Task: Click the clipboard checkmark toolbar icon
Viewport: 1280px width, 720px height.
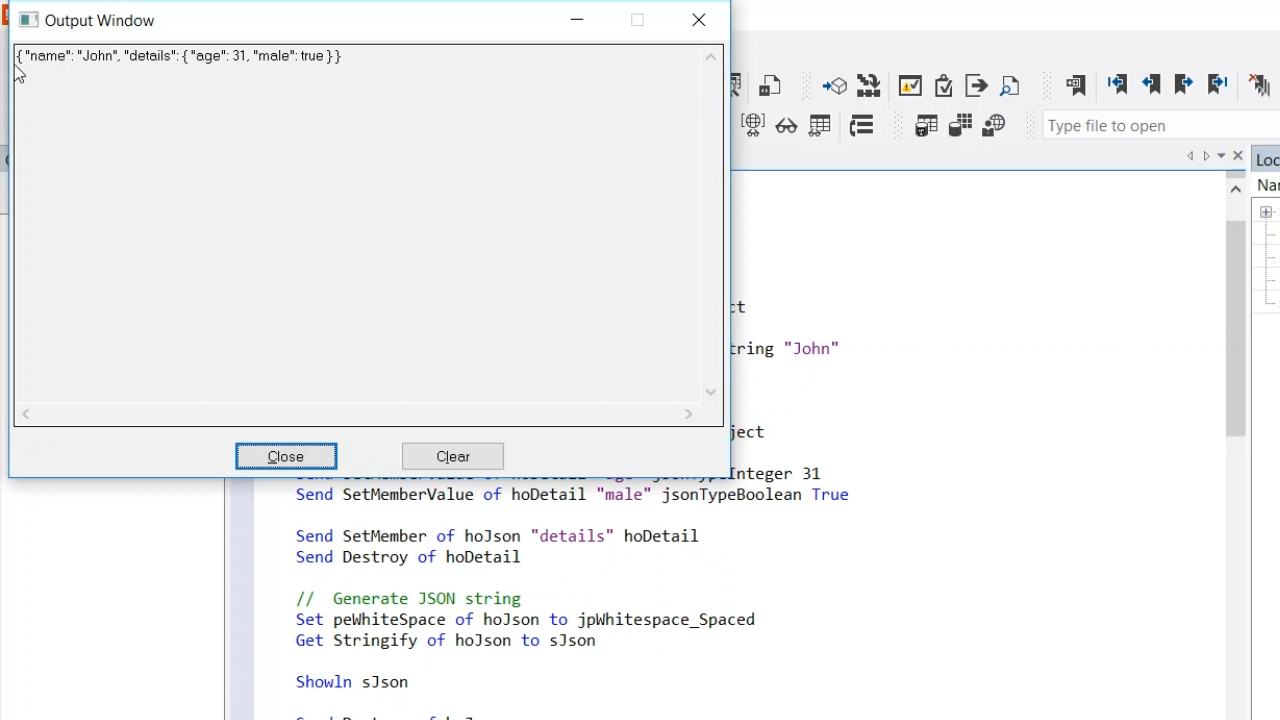Action: 943,86
